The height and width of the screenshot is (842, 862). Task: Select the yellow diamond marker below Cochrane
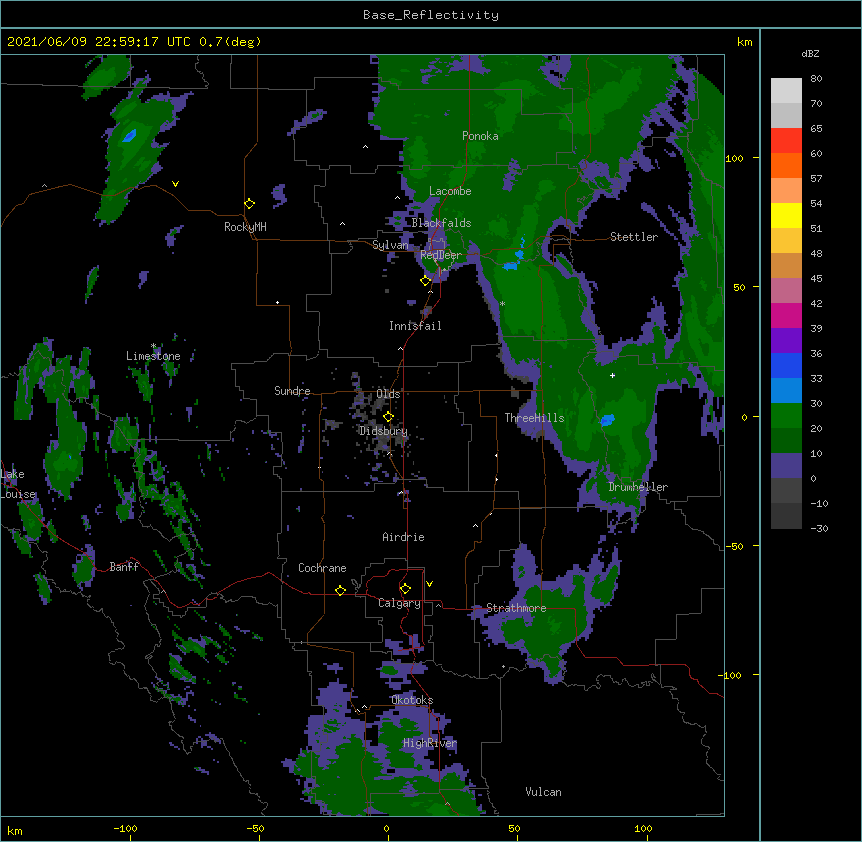(x=340, y=590)
